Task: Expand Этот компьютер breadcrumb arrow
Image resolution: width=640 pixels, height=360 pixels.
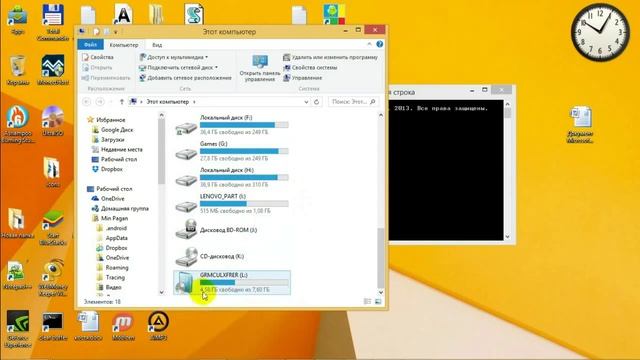Action: (x=194, y=102)
